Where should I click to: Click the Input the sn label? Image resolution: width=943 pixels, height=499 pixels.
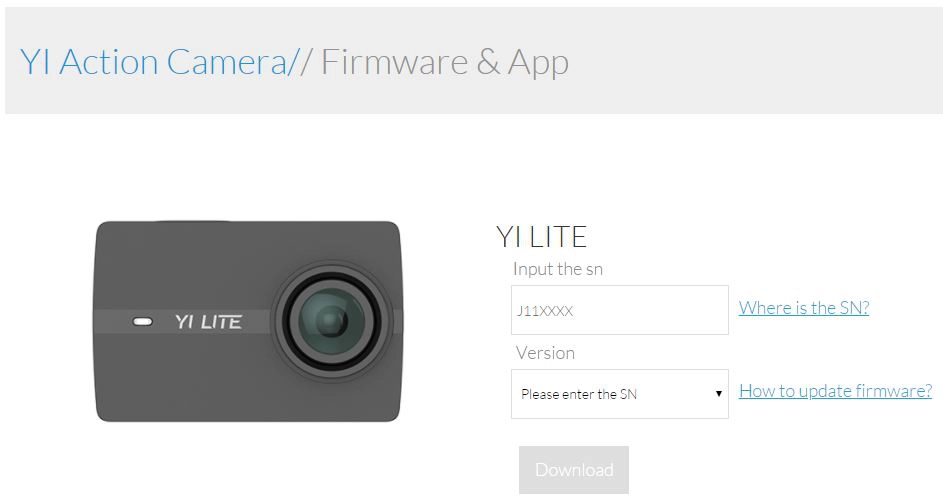558,269
